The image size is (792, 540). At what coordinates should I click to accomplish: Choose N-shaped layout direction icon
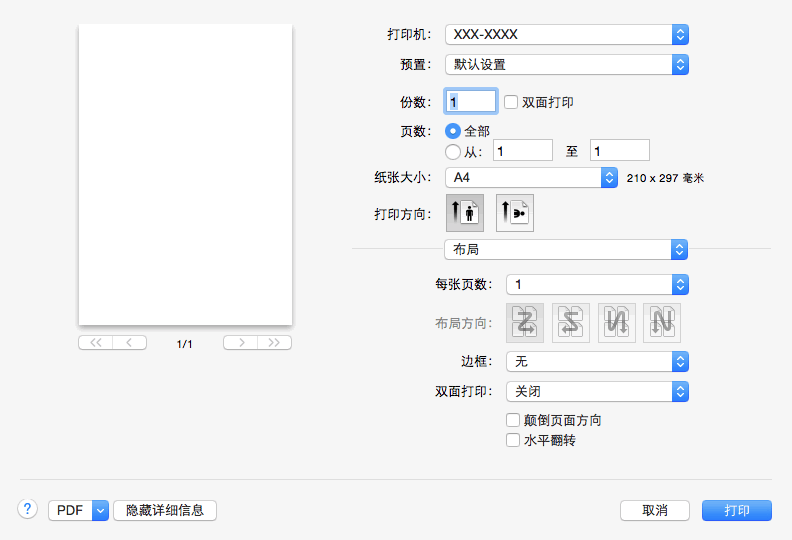click(x=662, y=323)
